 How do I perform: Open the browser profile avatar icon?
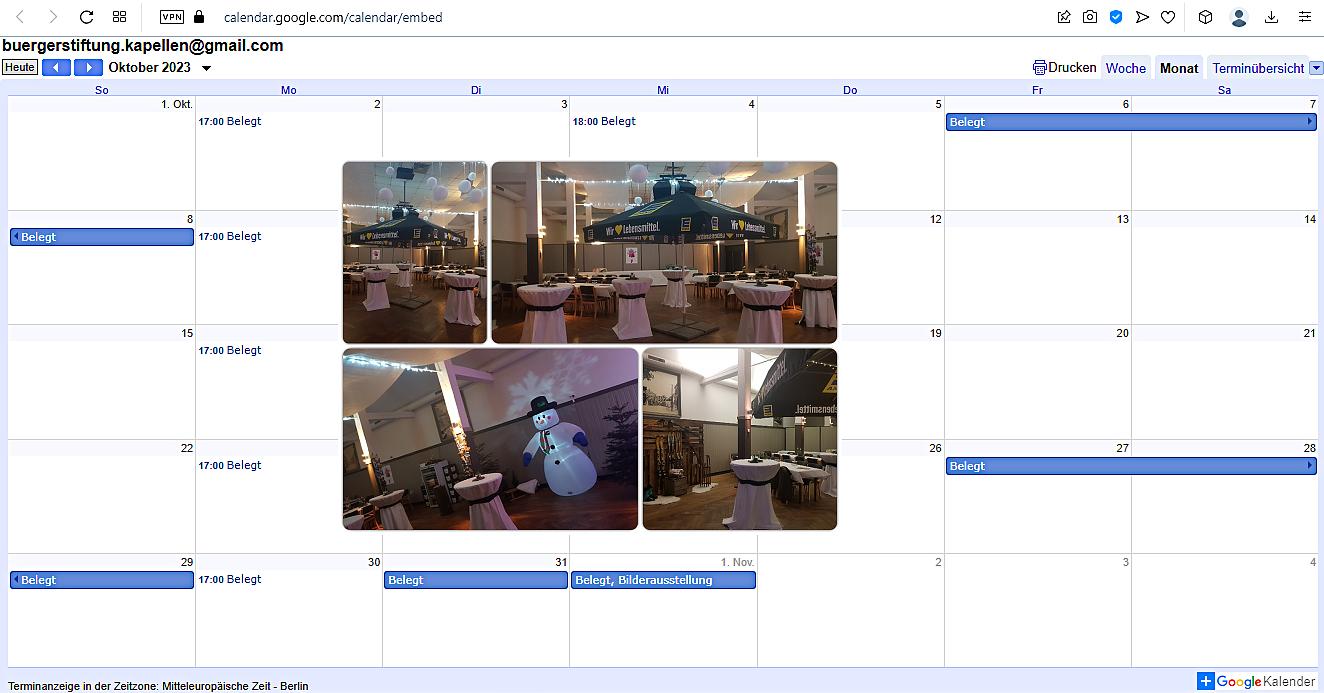pyautogui.click(x=1238, y=16)
